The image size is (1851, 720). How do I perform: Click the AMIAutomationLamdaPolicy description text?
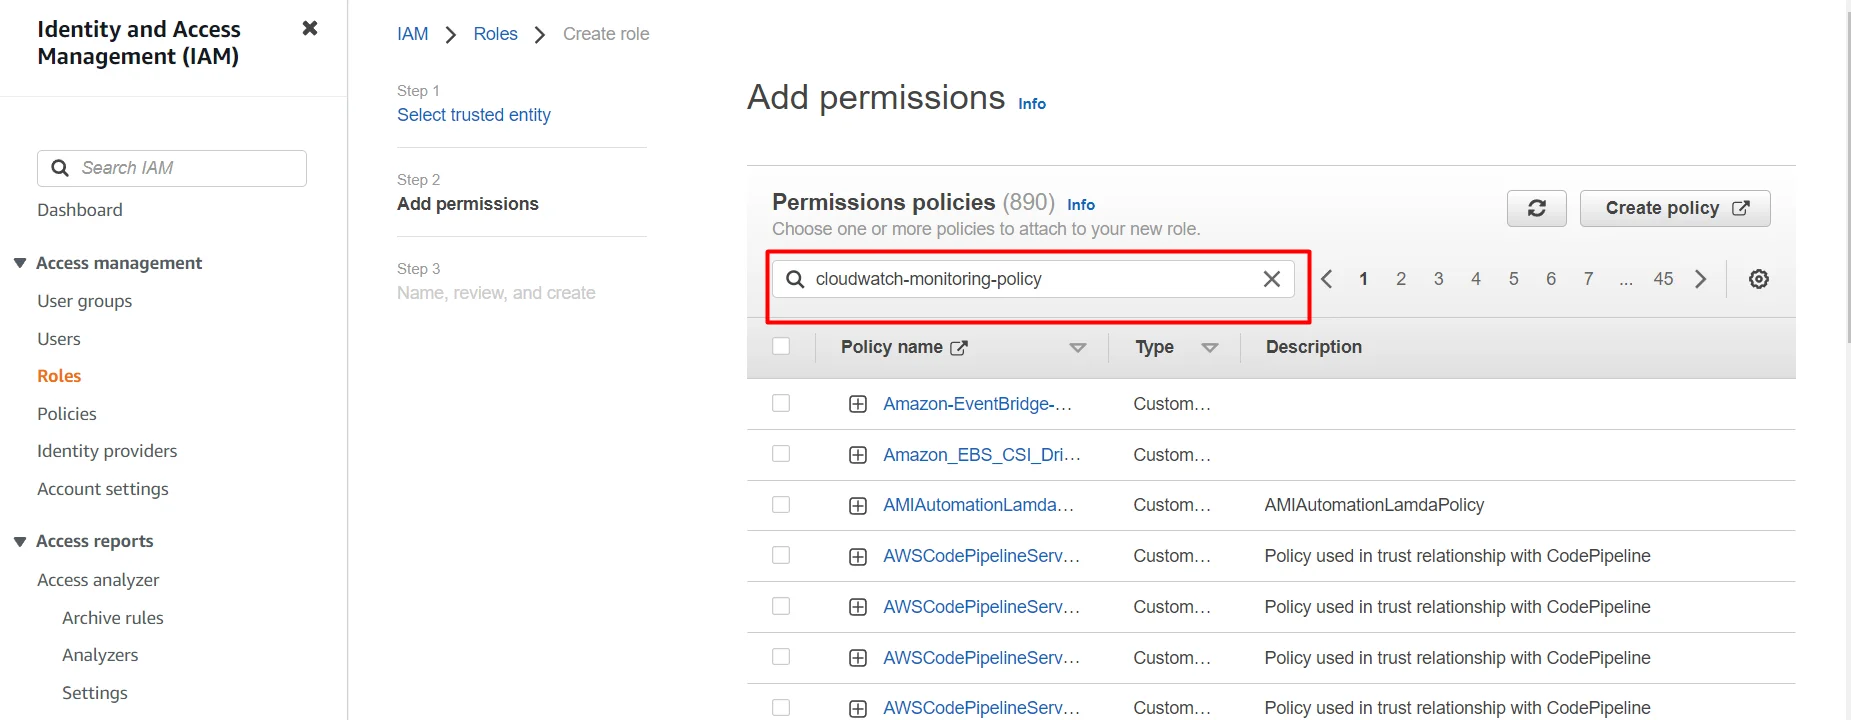(x=1374, y=505)
